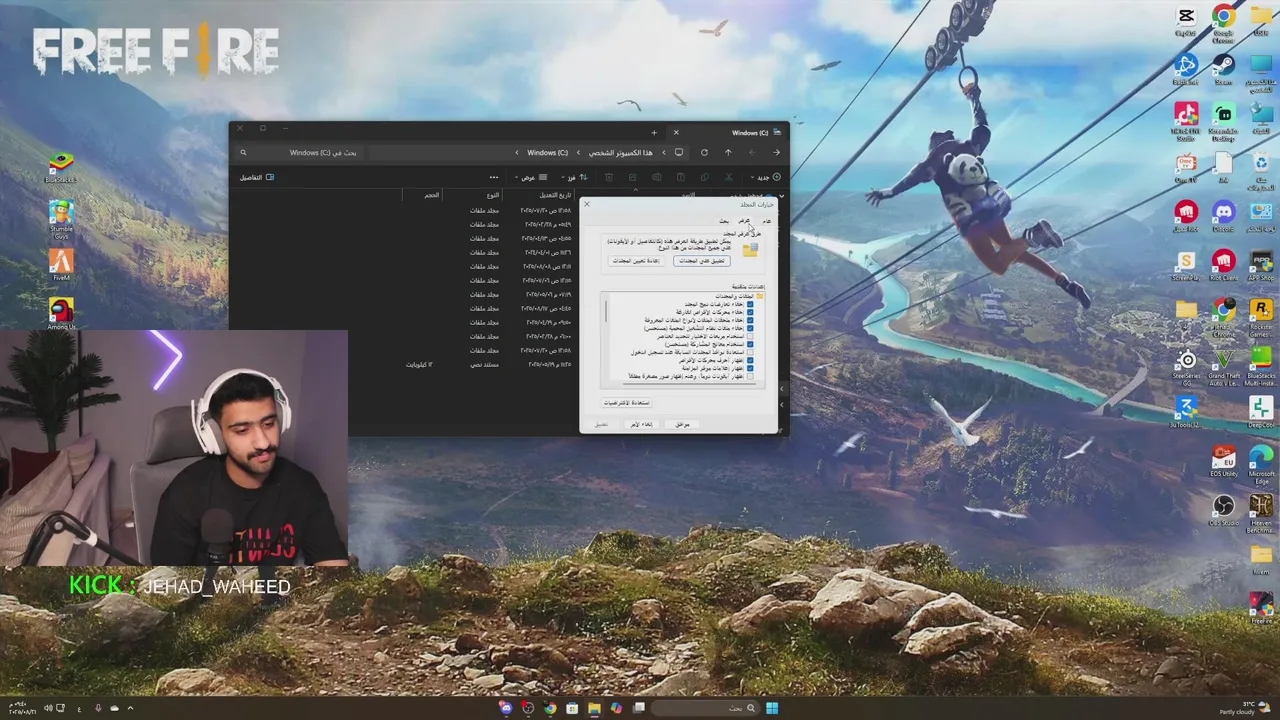The width and height of the screenshot is (1280, 720).
Task: Click 'تطبيق على المجلدات' (Apply to Folders) button
Action: point(702,261)
